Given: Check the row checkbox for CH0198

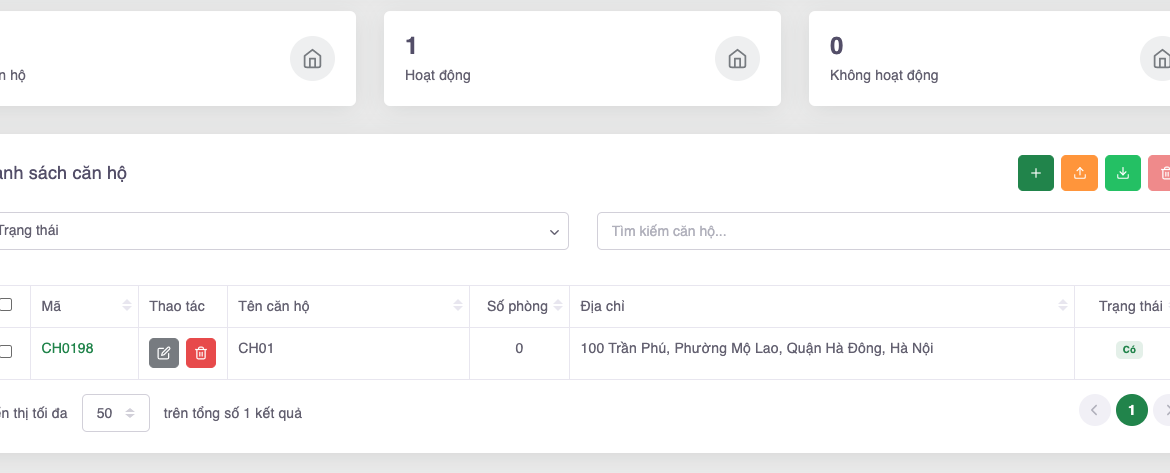Looking at the screenshot, I should (6, 352).
